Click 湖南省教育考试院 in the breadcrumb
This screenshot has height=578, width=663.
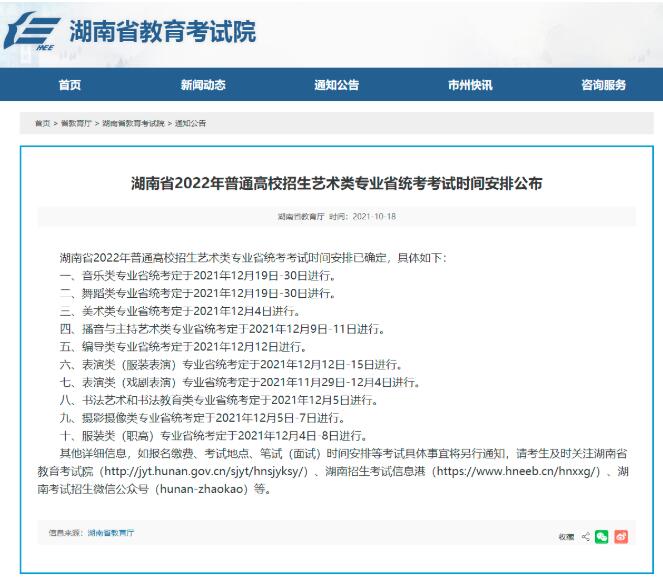pyautogui.click(x=133, y=123)
